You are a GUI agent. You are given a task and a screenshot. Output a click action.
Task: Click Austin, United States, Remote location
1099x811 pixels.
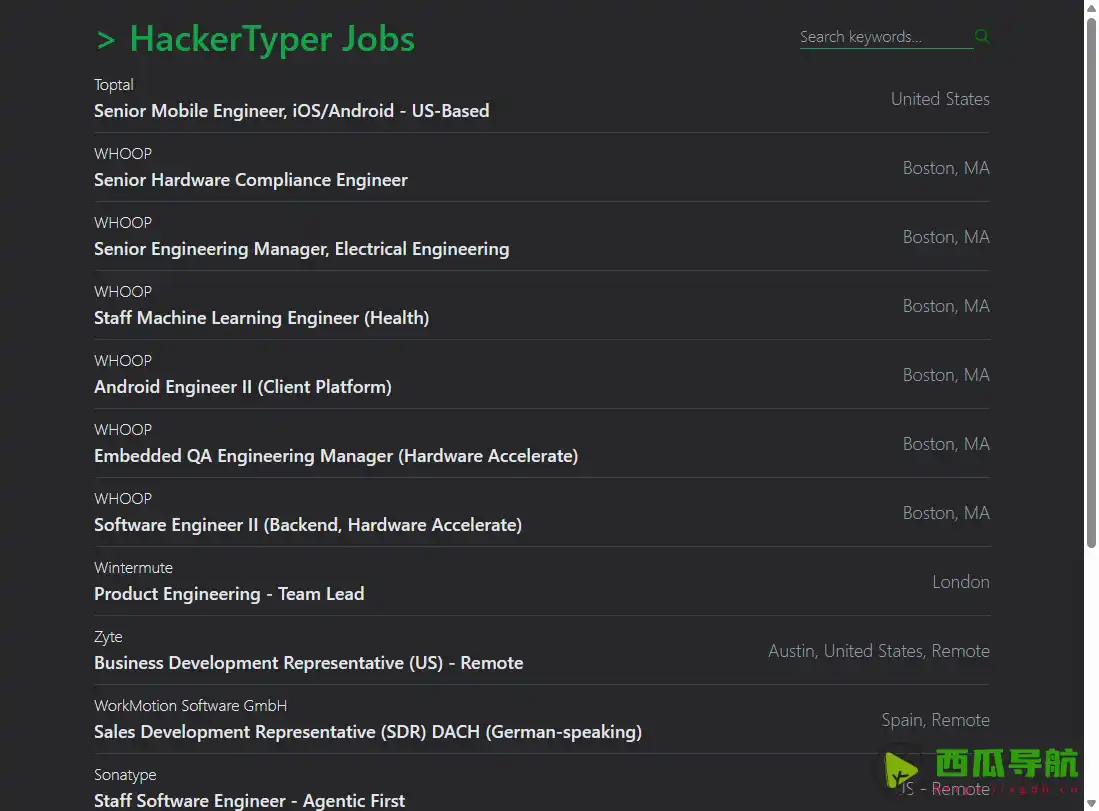tap(879, 651)
